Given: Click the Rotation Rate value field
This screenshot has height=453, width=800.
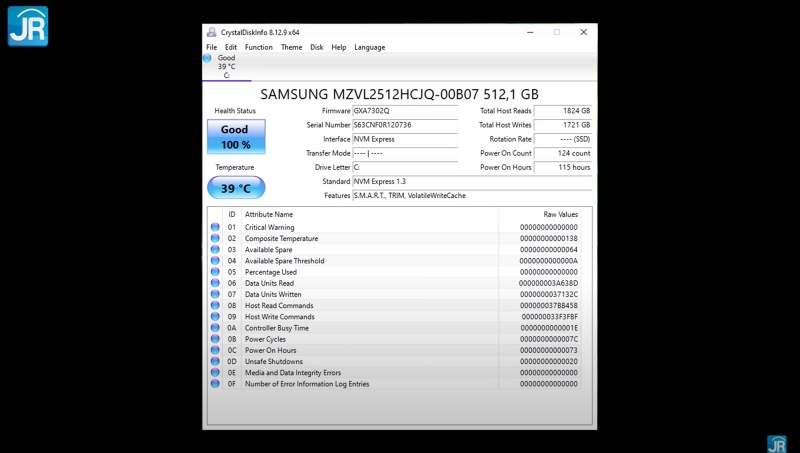Looking at the screenshot, I should point(563,139).
